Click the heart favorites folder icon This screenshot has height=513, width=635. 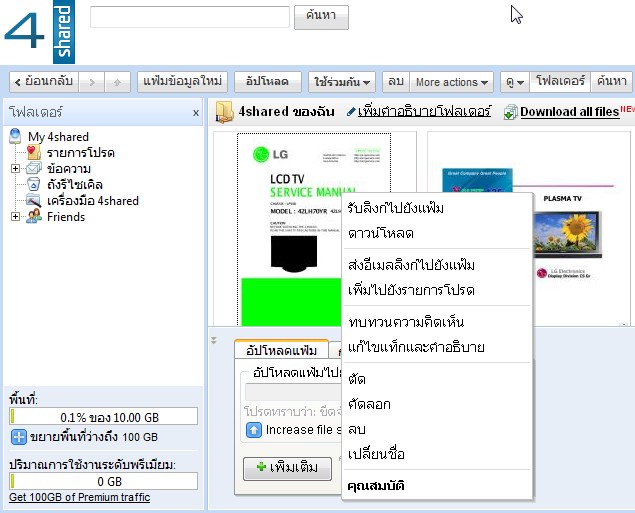click(x=34, y=153)
